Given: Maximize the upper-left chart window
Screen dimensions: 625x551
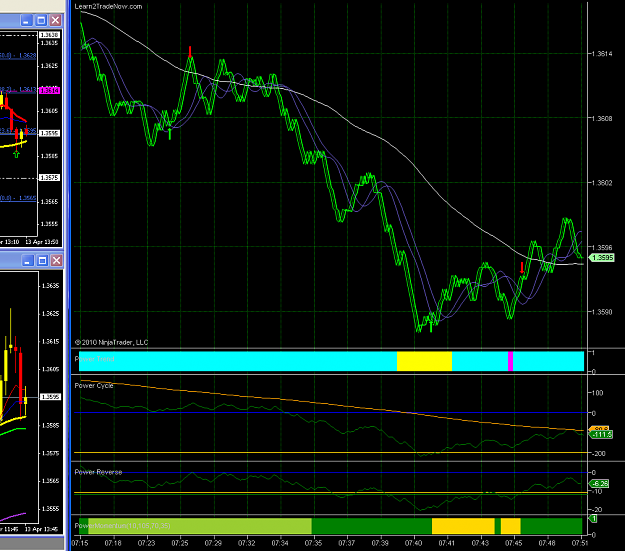Looking at the screenshot, I should pos(41,21).
